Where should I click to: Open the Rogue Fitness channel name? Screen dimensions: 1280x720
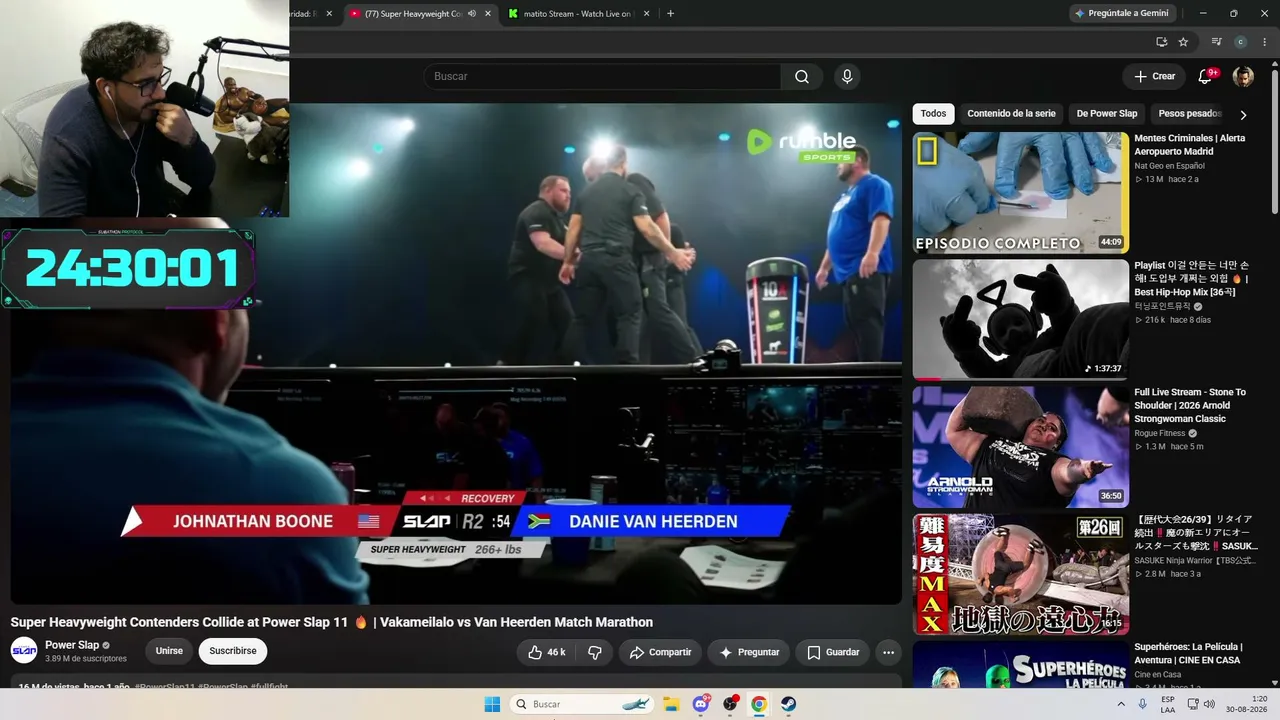1160,433
